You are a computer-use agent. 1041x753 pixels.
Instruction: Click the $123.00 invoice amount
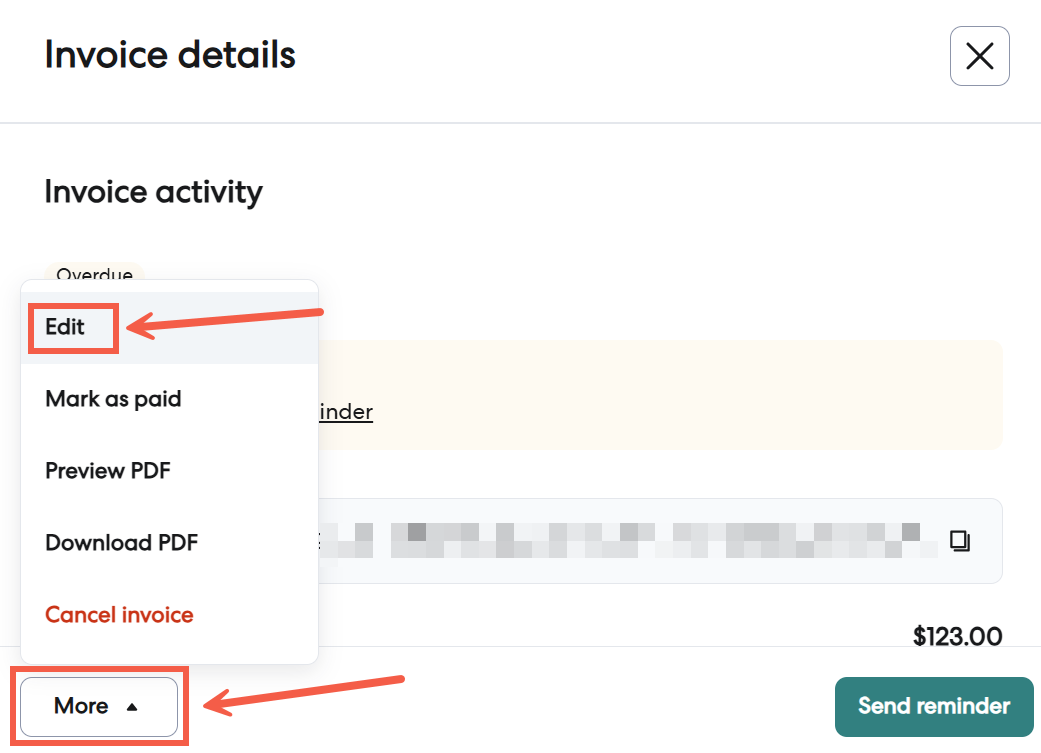click(x=957, y=635)
